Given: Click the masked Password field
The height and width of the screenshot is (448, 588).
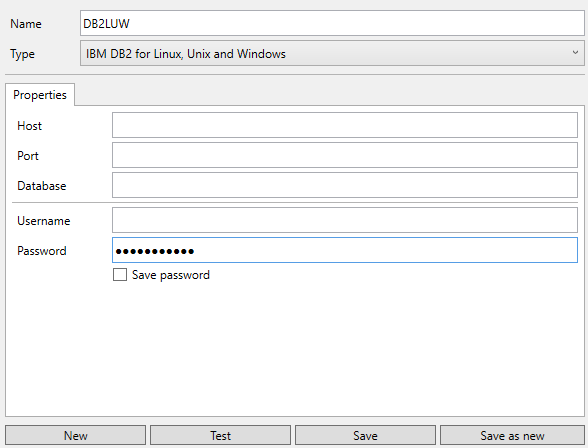Looking at the screenshot, I should (345, 250).
